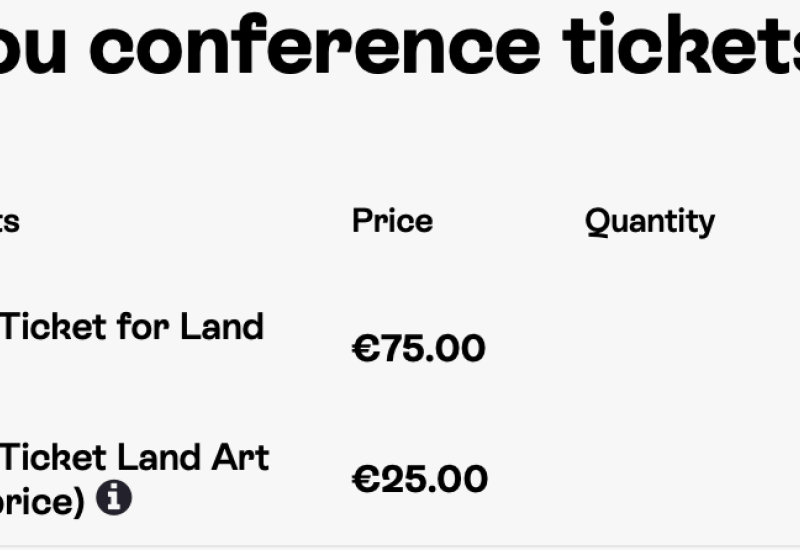
Task: Click the 'Ticket for Land' ticket name
Action: click(132, 327)
